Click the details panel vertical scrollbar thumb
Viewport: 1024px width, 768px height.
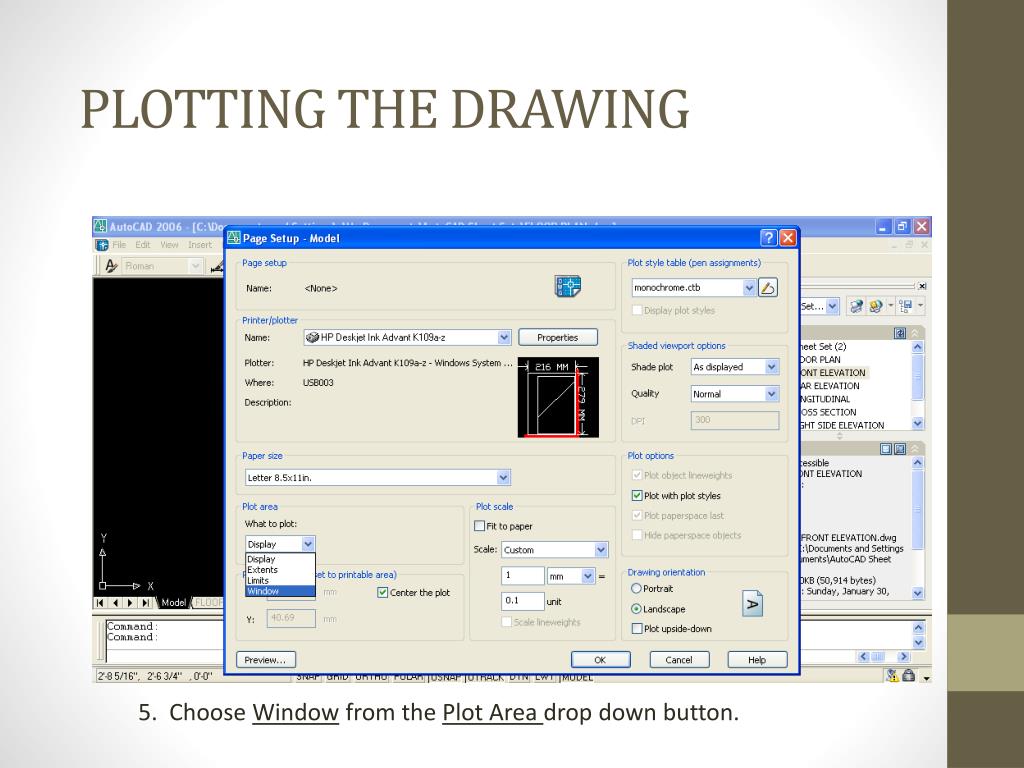917,509
